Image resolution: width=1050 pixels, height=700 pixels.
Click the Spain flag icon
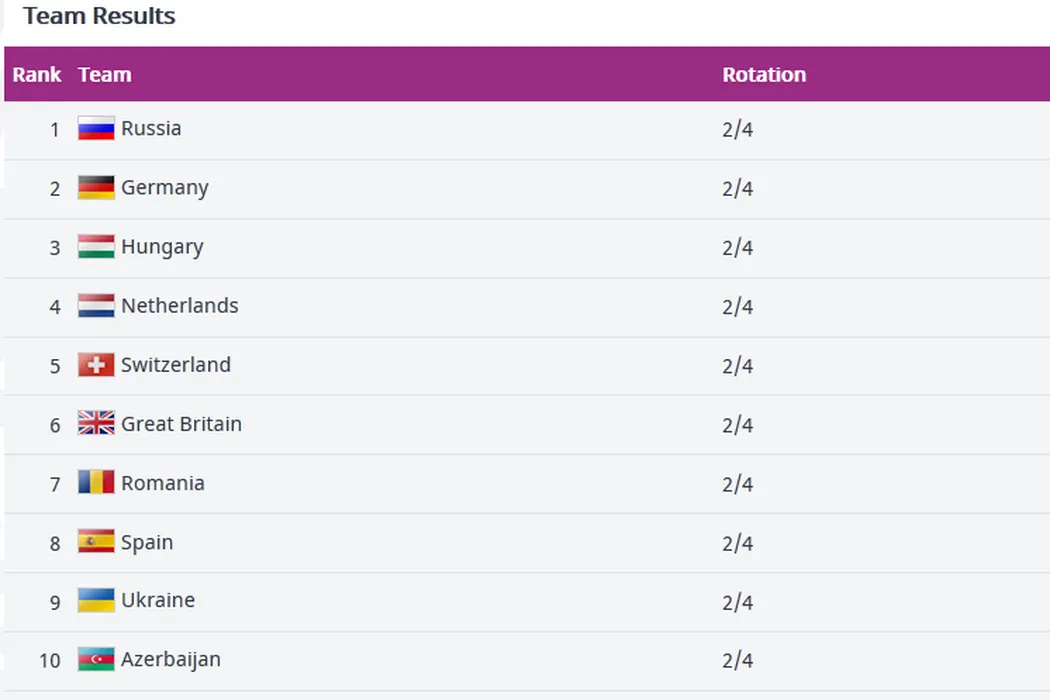pyautogui.click(x=96, y=542)
